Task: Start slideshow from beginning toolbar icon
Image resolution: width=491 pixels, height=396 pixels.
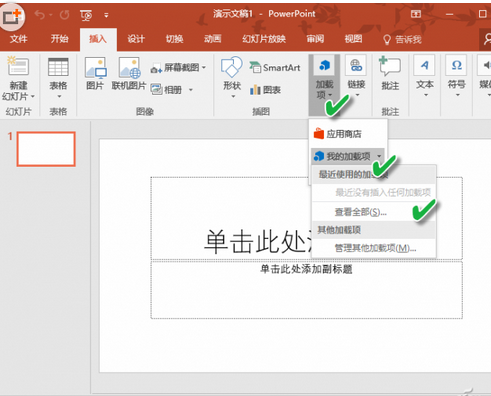Action: [86, 15]
